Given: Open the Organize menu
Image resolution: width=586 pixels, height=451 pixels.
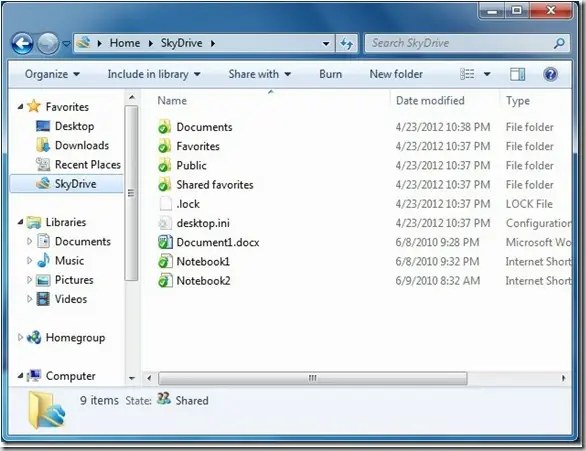Looking at the screenshot, I should (x=52, y=74).
